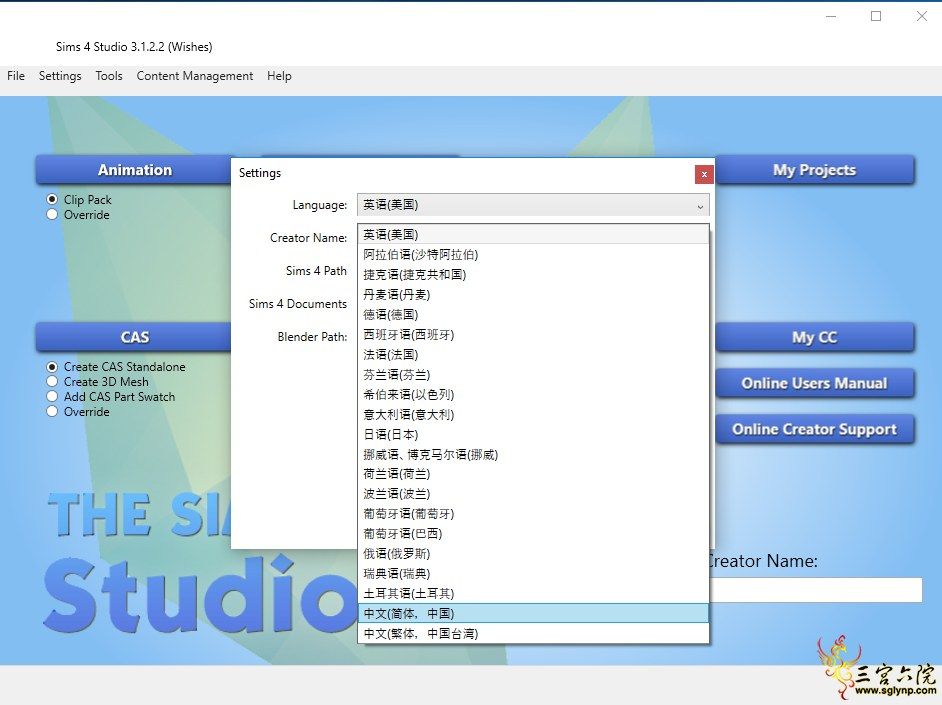
Task: Choose 土耳其语(土耳其) language option
Action: click(x=533, y=593)
